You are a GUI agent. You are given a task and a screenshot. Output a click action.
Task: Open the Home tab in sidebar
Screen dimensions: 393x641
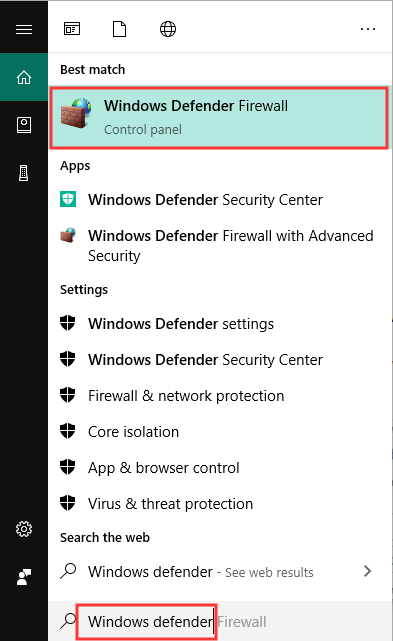[24, 77]
